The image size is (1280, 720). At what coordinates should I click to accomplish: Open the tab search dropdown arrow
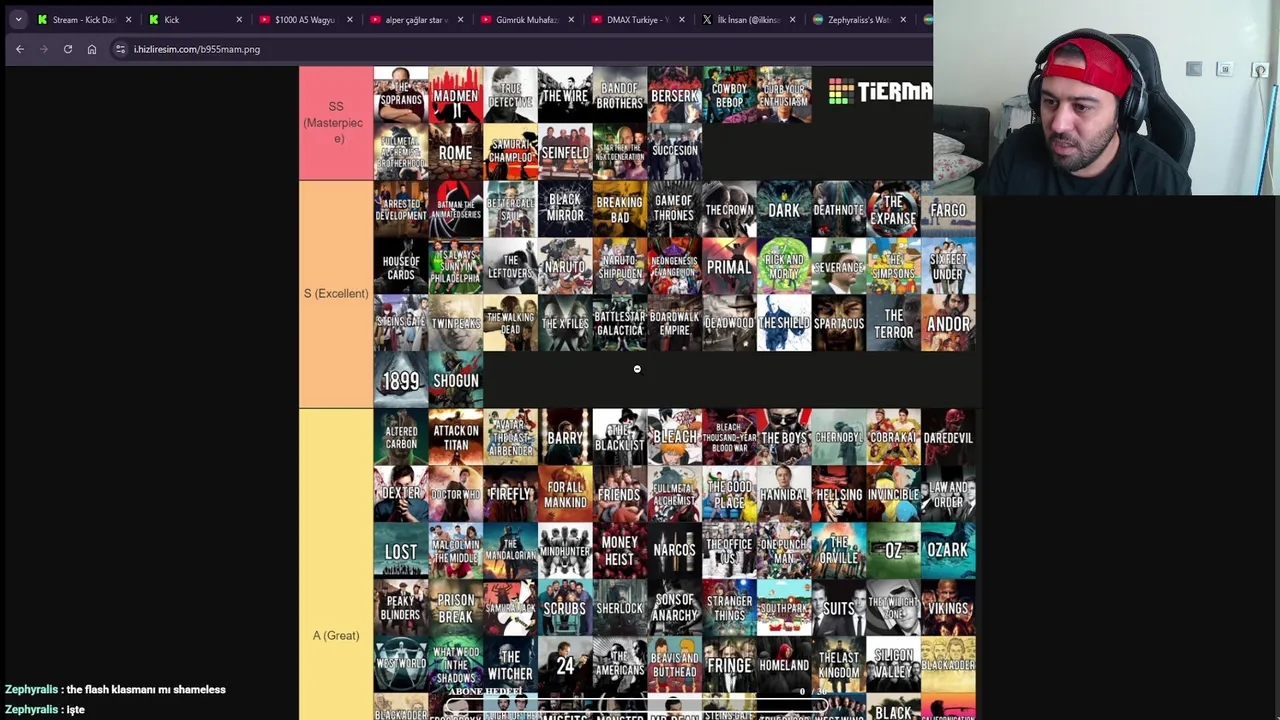coord(18,19)
